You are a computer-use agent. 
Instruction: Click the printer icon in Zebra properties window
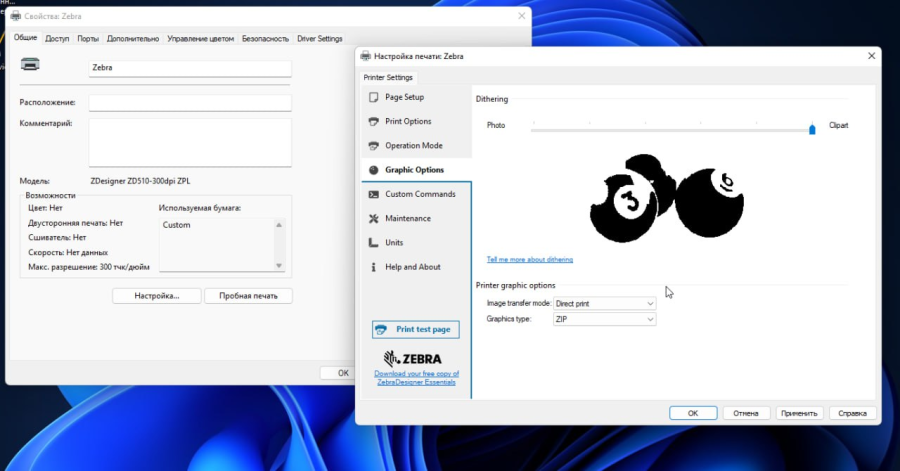pyautogui.click(x=30, y=64)
